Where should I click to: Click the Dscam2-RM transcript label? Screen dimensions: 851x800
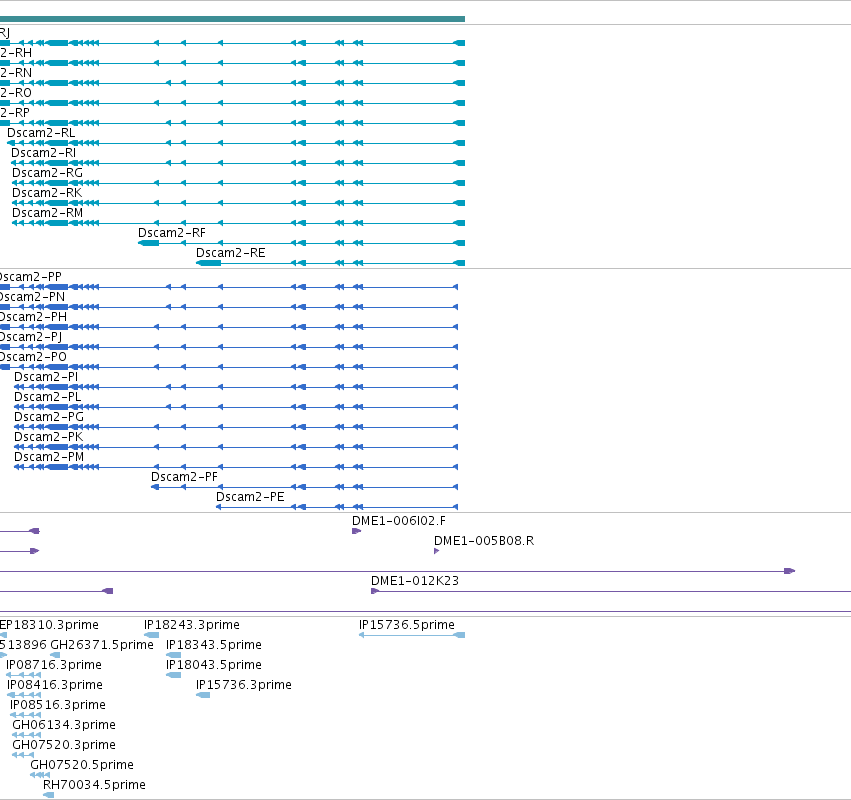coord(47,213)
